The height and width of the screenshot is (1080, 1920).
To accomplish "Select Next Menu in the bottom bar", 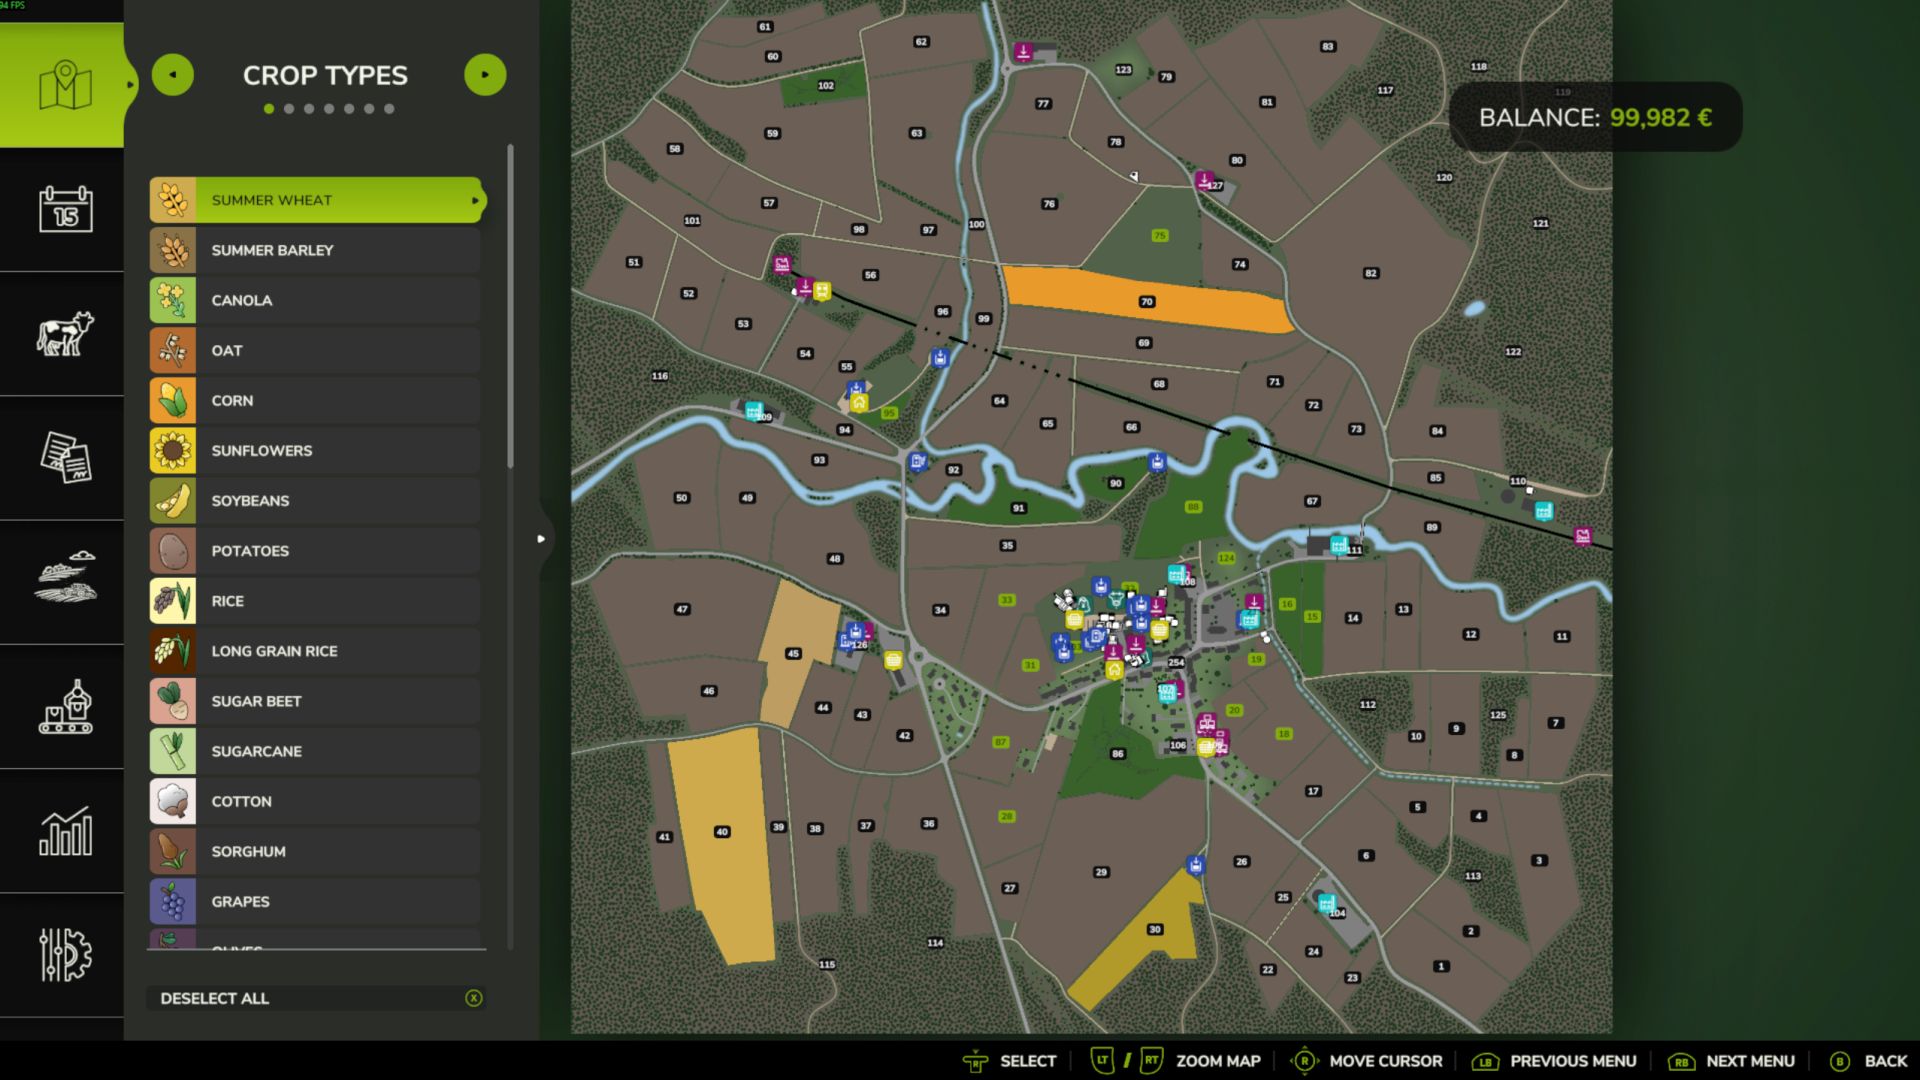I will click(x=1748, y=1060).
